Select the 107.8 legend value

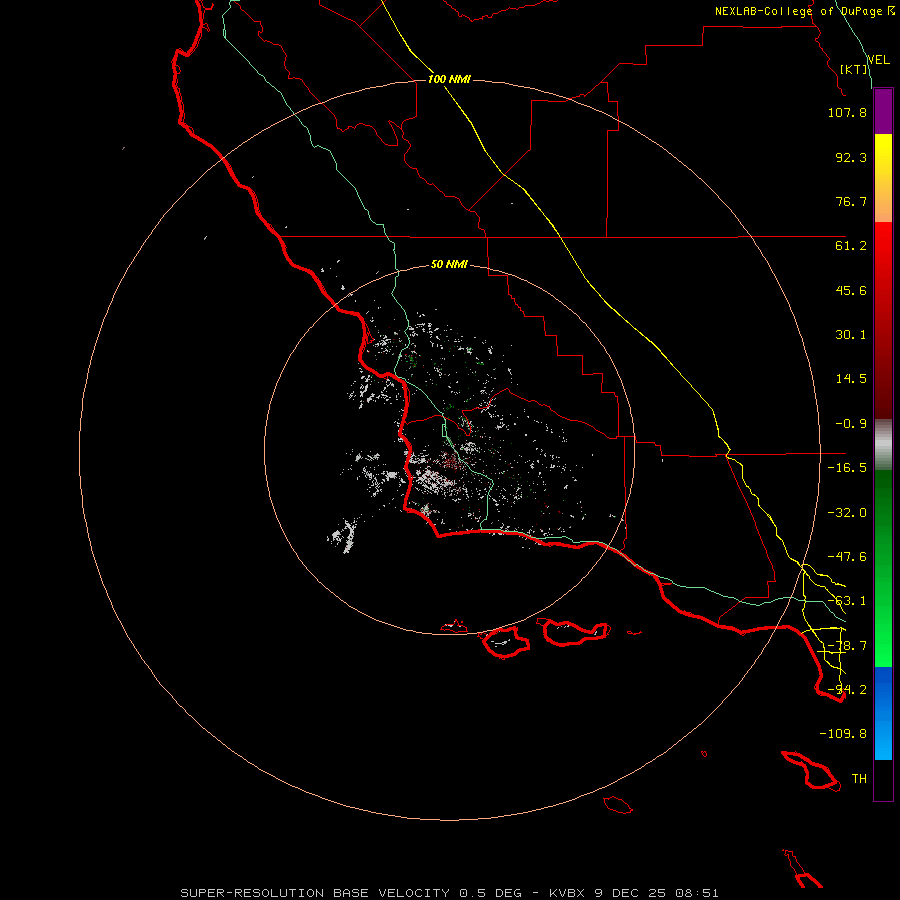pyautogui.click(x=847, y=112)
